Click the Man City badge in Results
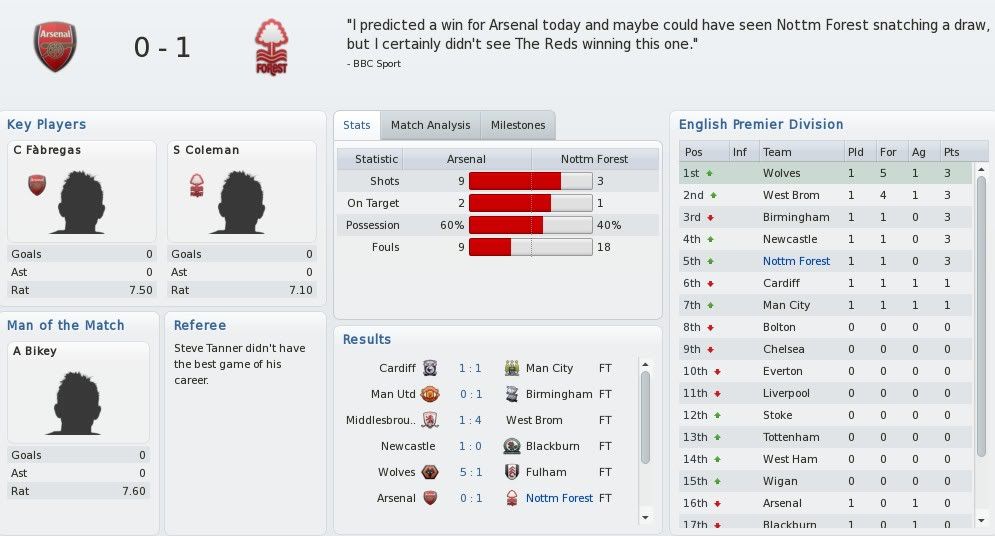The height and width of the screenshot is (536, 995). coord(511,368)
